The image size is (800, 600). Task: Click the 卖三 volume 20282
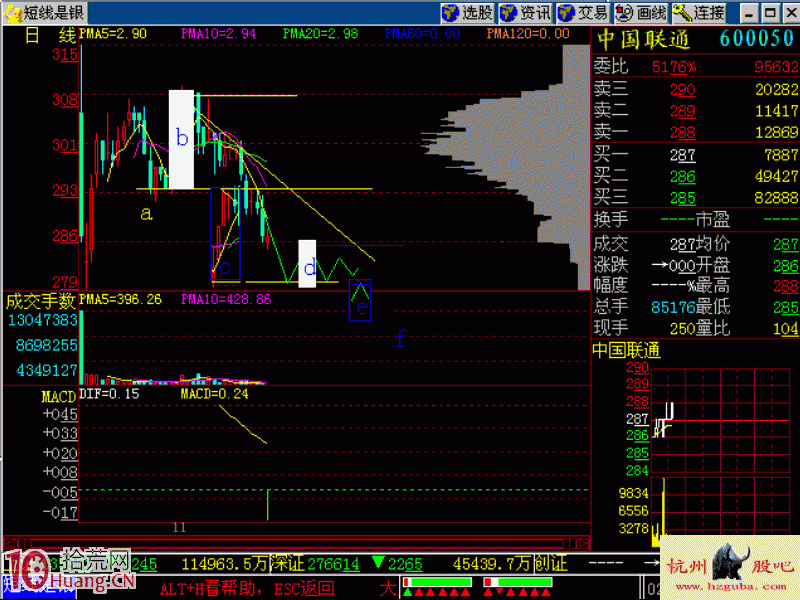point(776,90)
